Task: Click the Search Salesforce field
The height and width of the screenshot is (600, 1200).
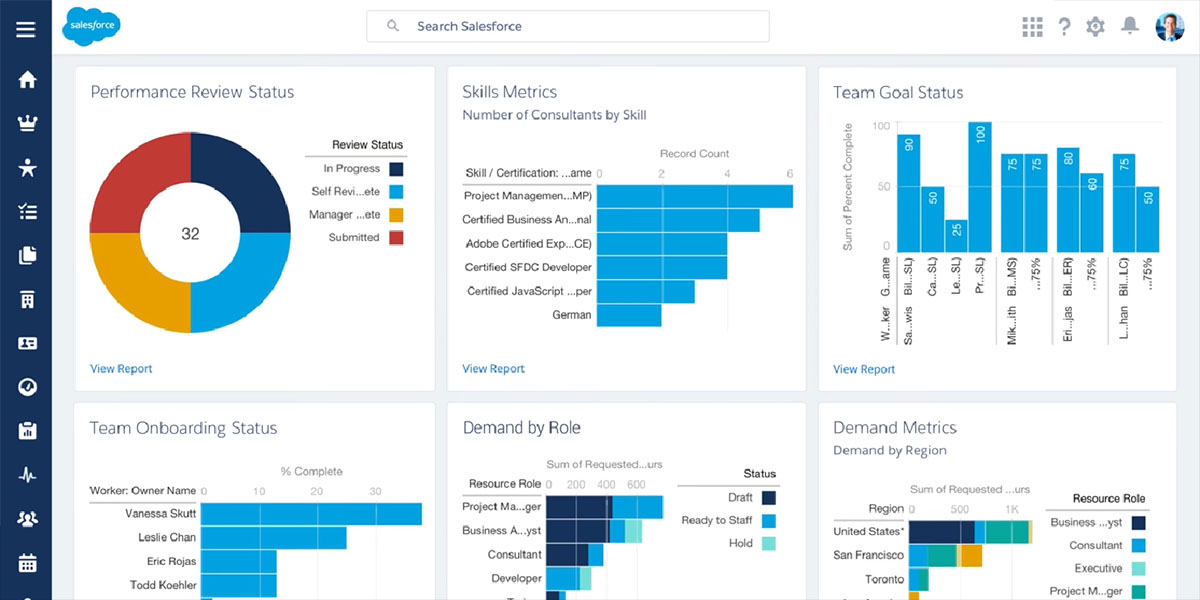Action: click(x=568, y=26)
